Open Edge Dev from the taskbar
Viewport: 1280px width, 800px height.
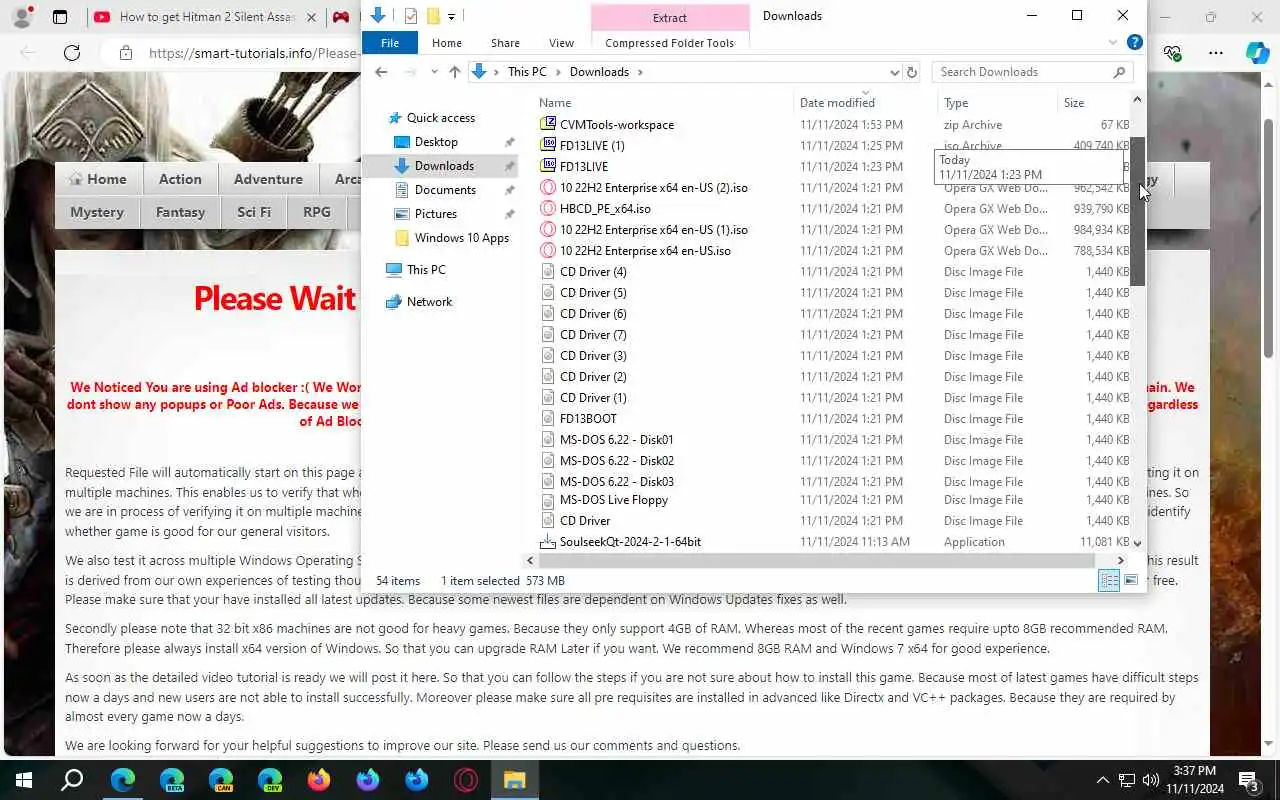(x=270, y=780)
